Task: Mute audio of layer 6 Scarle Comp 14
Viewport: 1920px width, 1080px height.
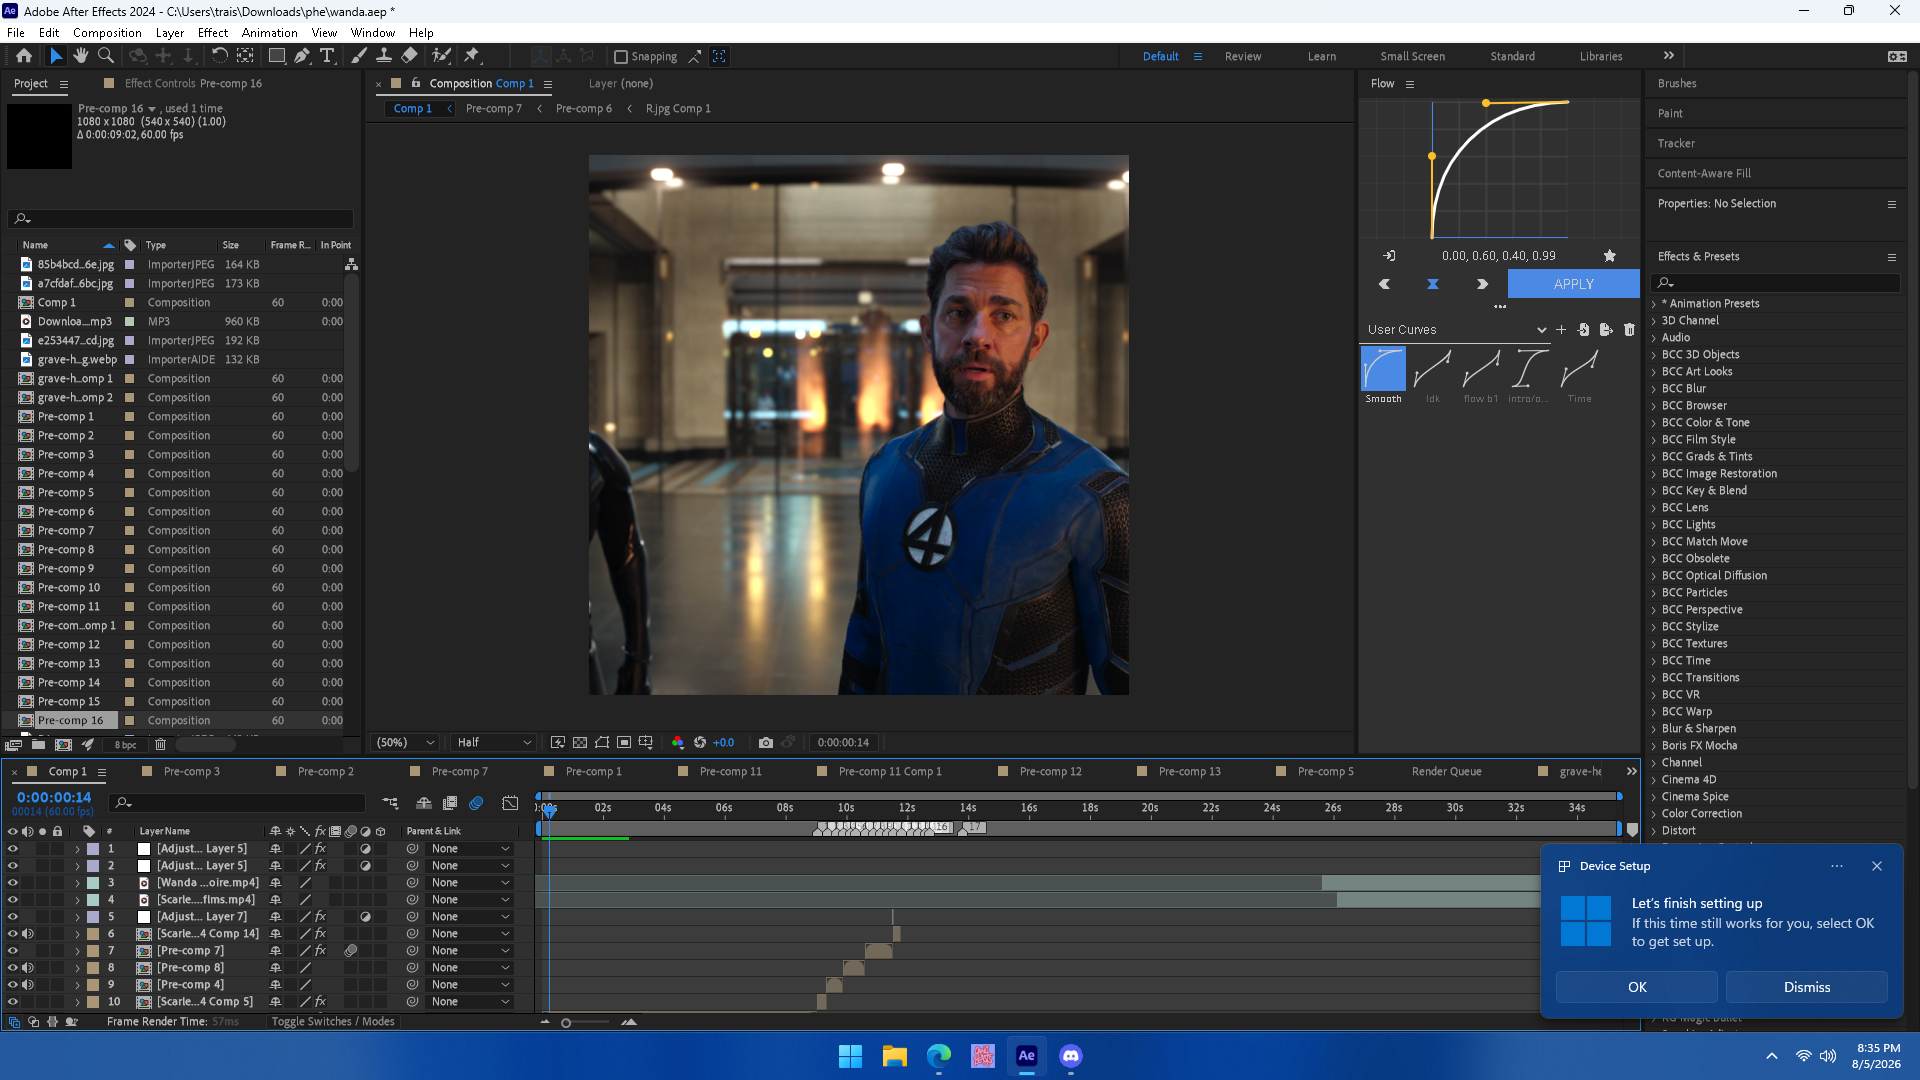Action: pos(28,934)
